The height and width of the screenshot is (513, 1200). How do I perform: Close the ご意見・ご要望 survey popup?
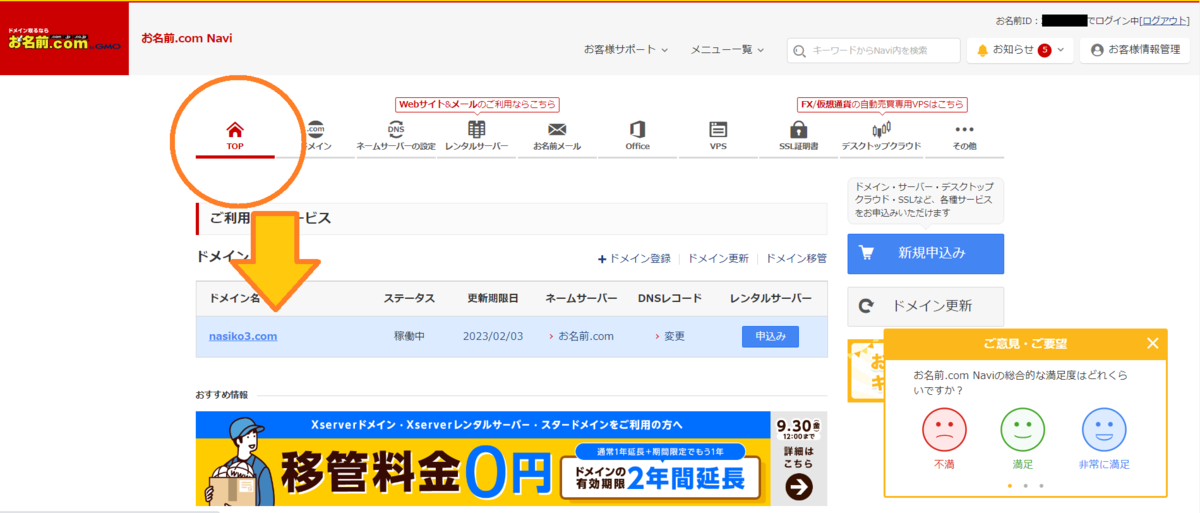click(1152, 343)
